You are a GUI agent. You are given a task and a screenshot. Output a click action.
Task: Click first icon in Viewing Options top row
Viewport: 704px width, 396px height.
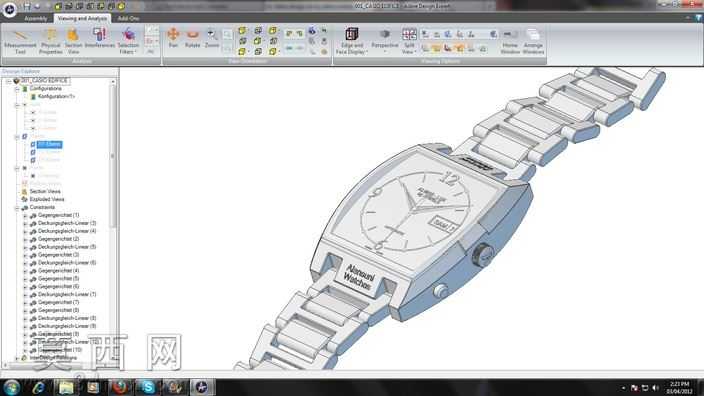[425, 34]
